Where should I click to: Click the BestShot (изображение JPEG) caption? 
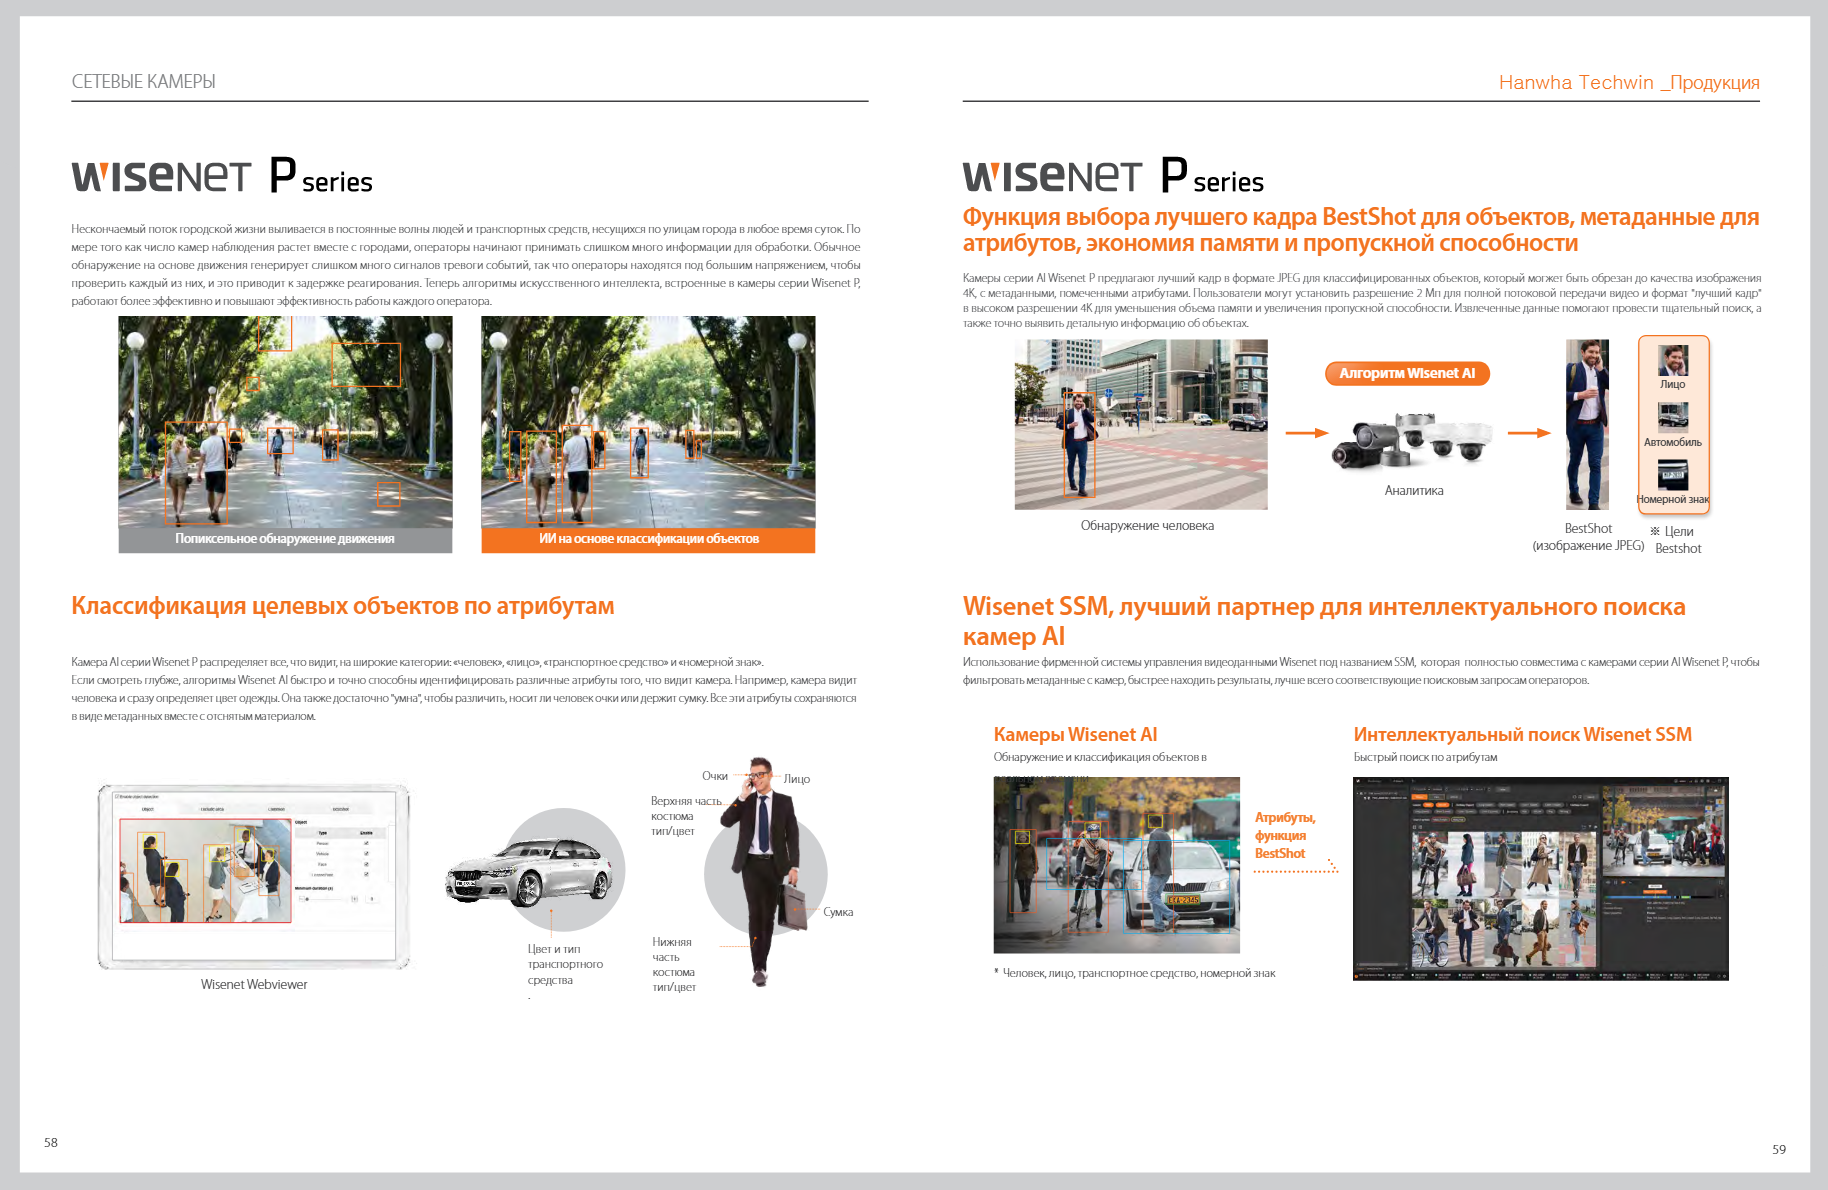(x=1588, y=537)
